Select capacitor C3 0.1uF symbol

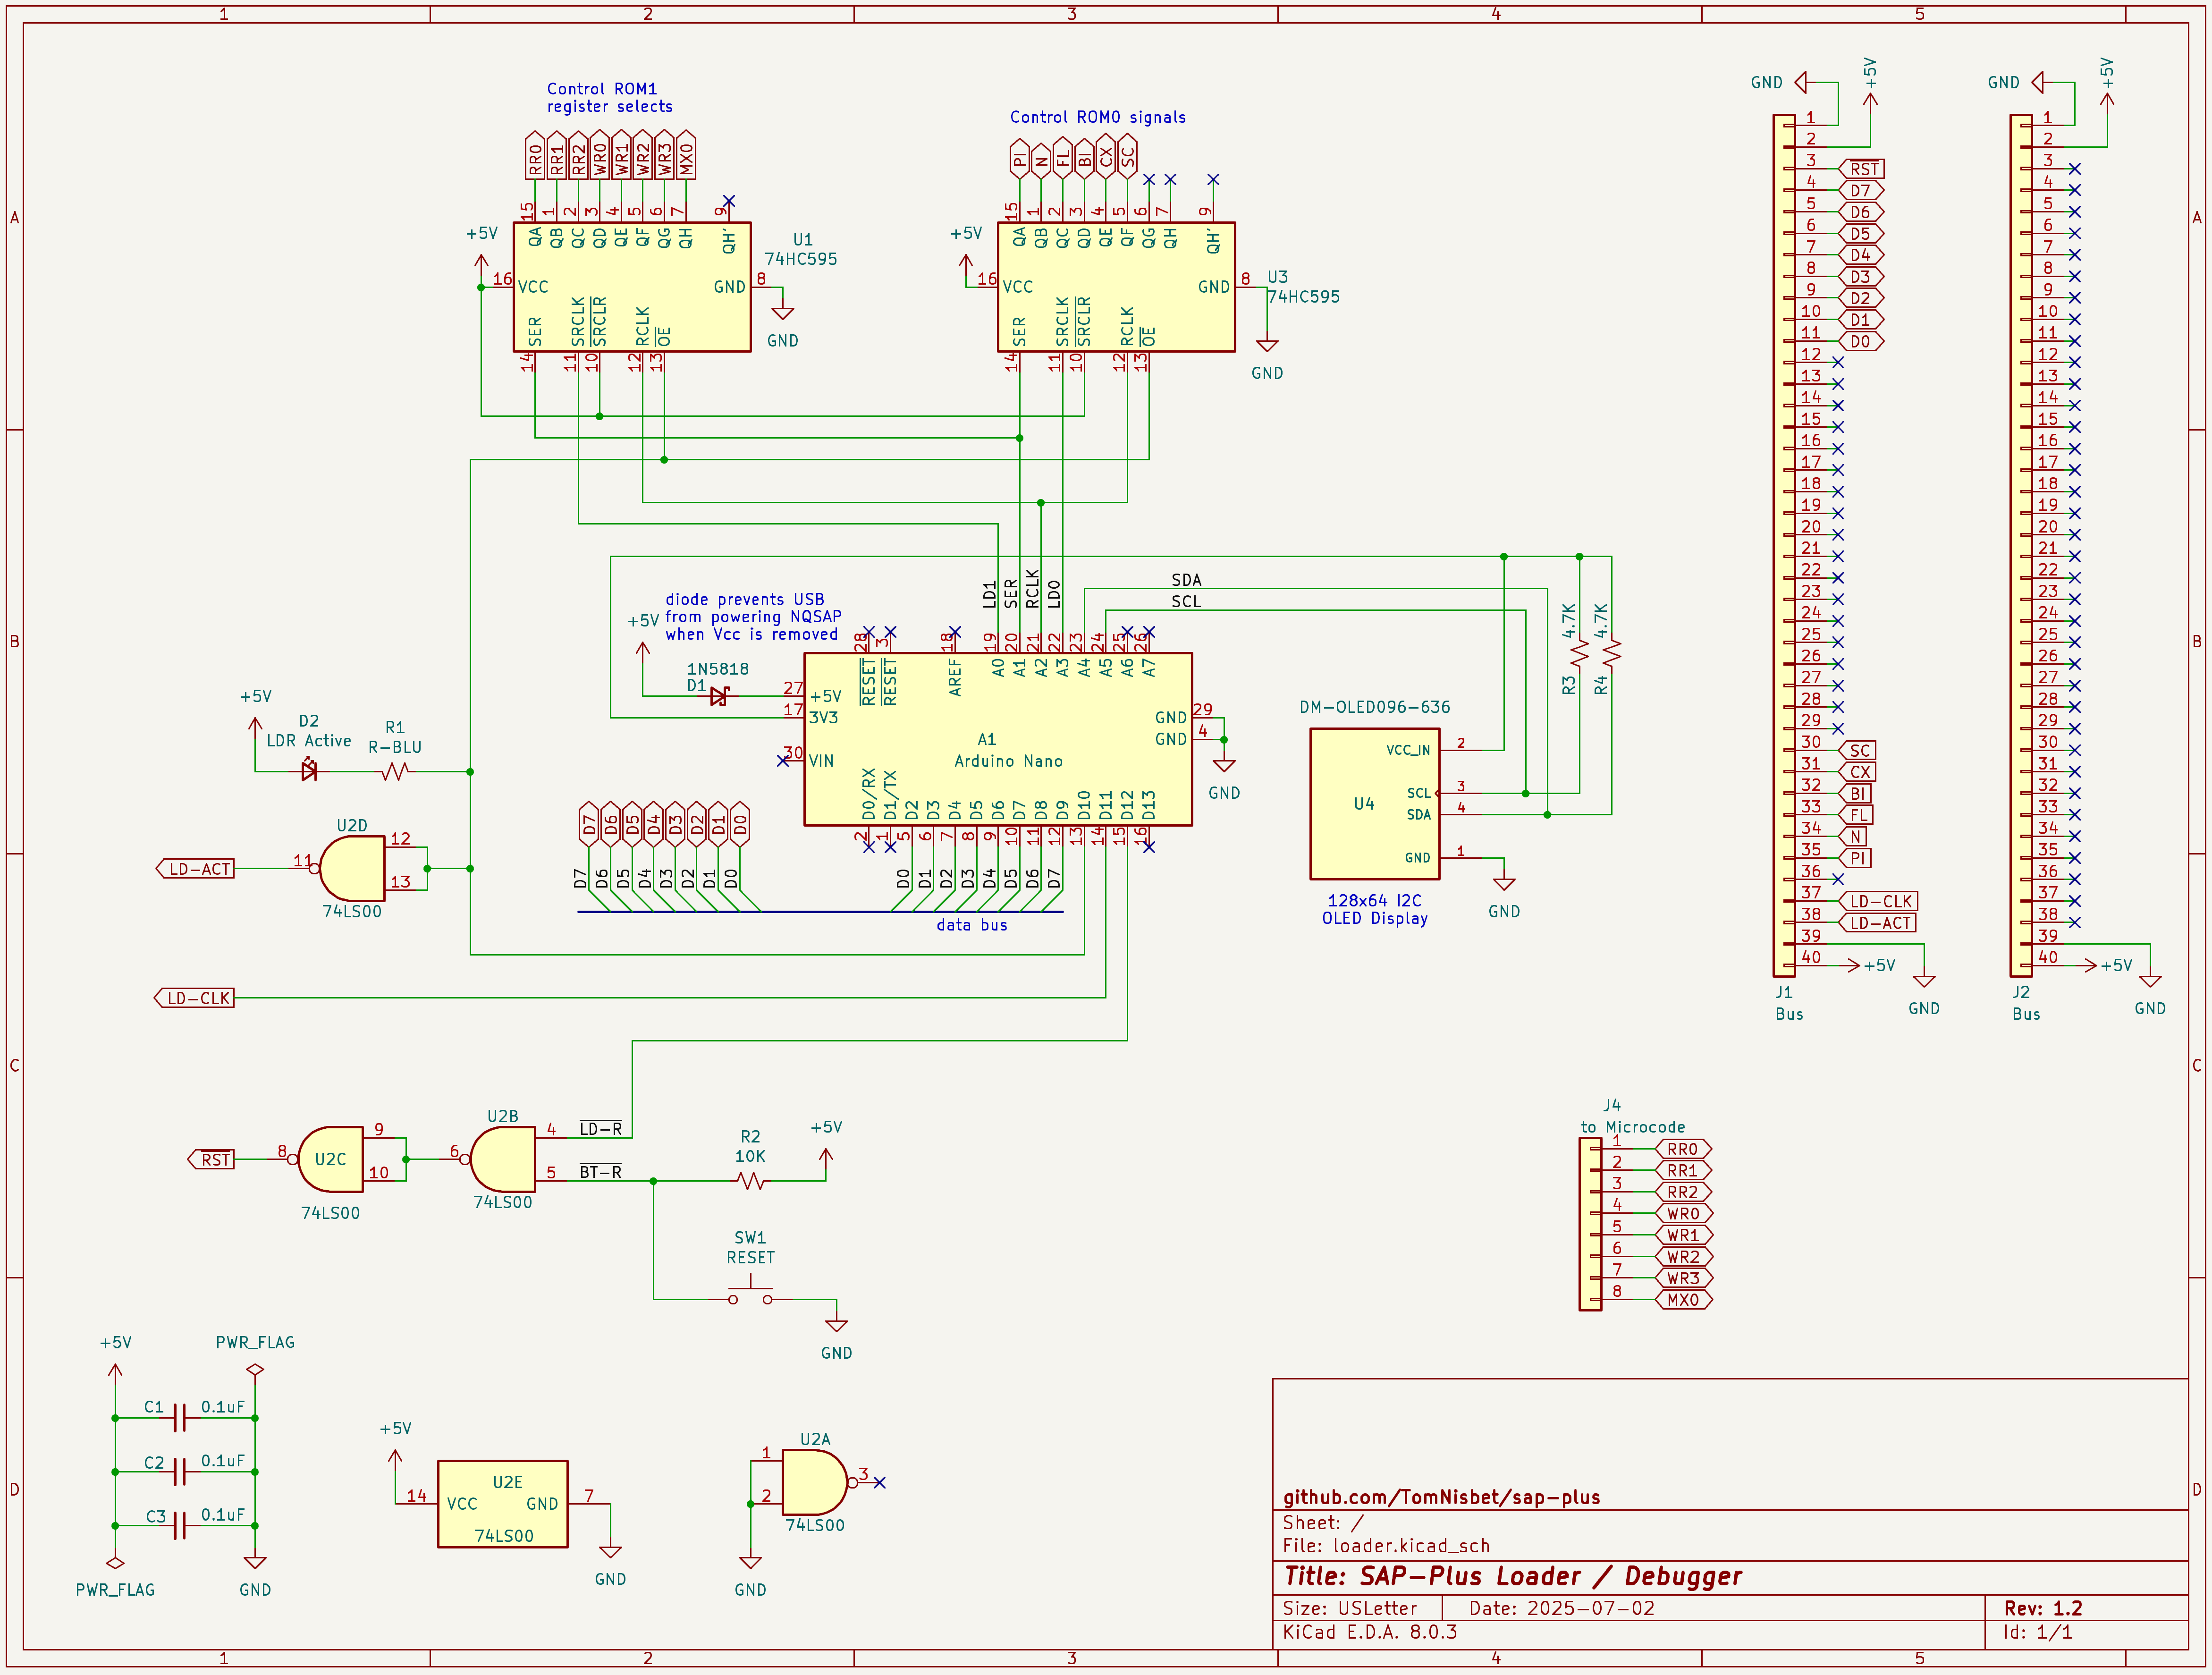180,1525
